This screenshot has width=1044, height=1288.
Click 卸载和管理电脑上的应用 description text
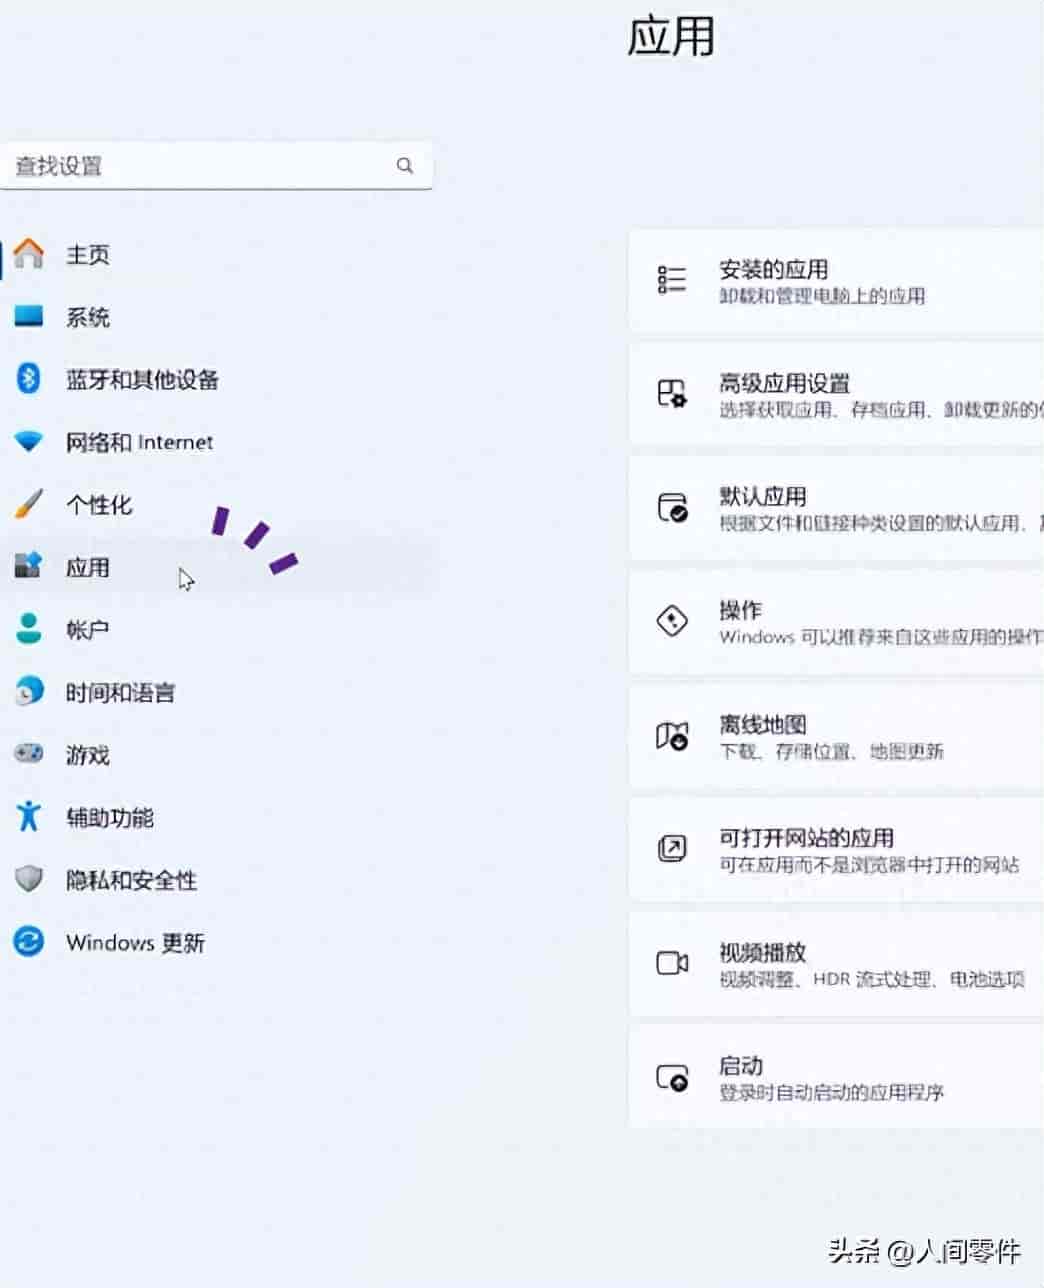point(822,296)
